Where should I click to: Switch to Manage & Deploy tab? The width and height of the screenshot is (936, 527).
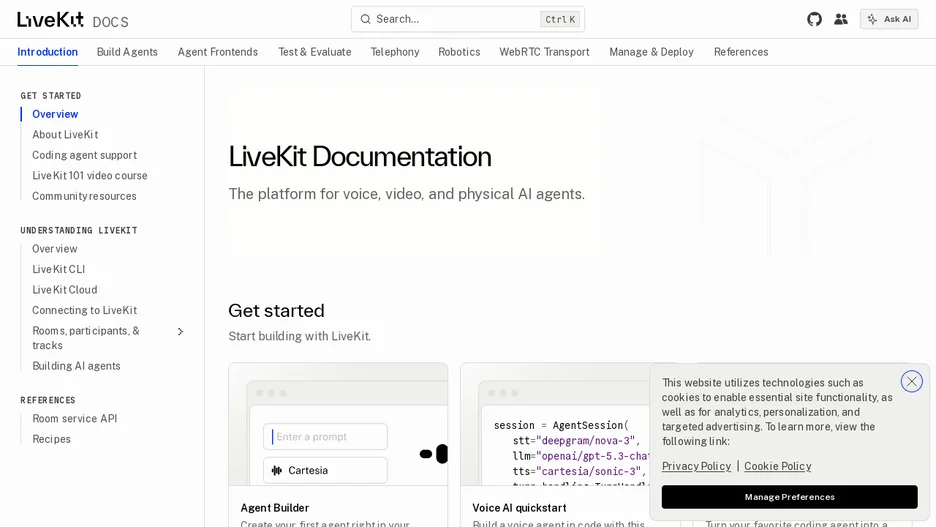pyautogui.click(x=651, y=52)
